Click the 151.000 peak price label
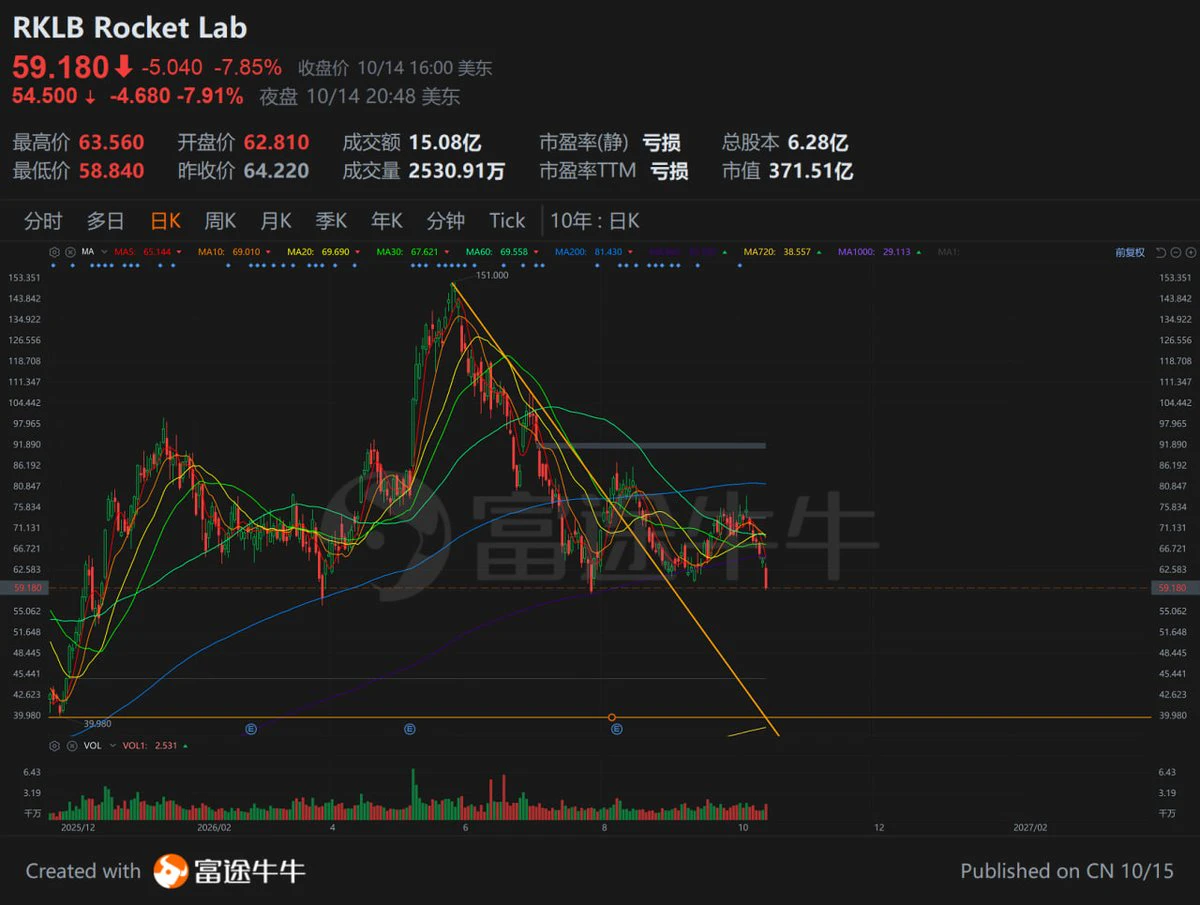The image size is (1200, 905). coord(493,275)
